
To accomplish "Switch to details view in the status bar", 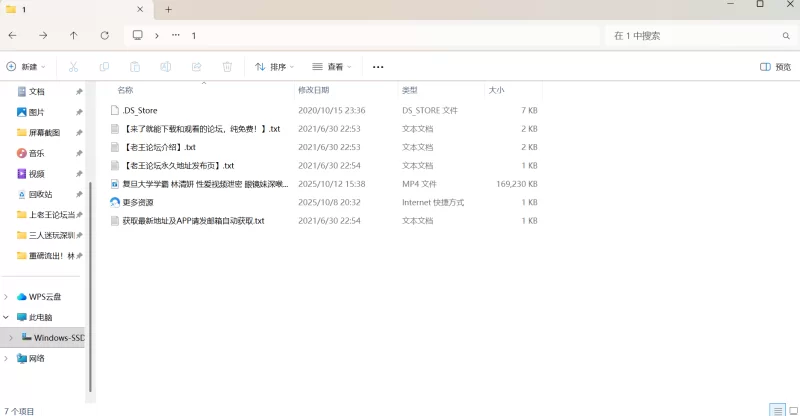I will click(777, 410).
